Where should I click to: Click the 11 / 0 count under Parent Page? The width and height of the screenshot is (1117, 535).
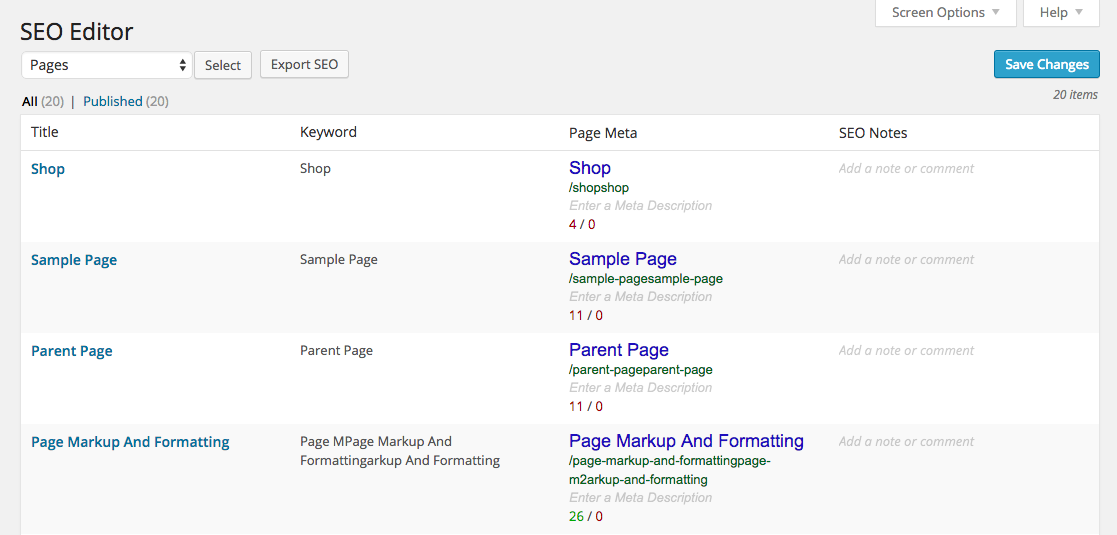click(x=586, y=407)
